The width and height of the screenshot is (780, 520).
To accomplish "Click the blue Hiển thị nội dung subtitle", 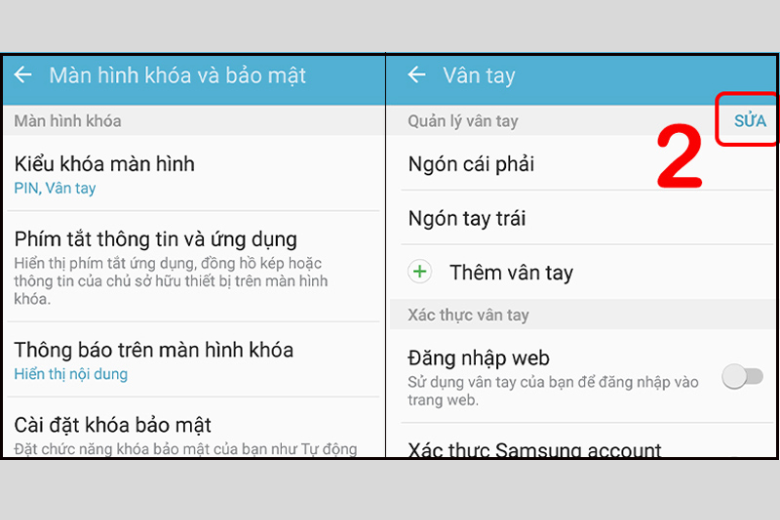I will click(x=71, y=374).
